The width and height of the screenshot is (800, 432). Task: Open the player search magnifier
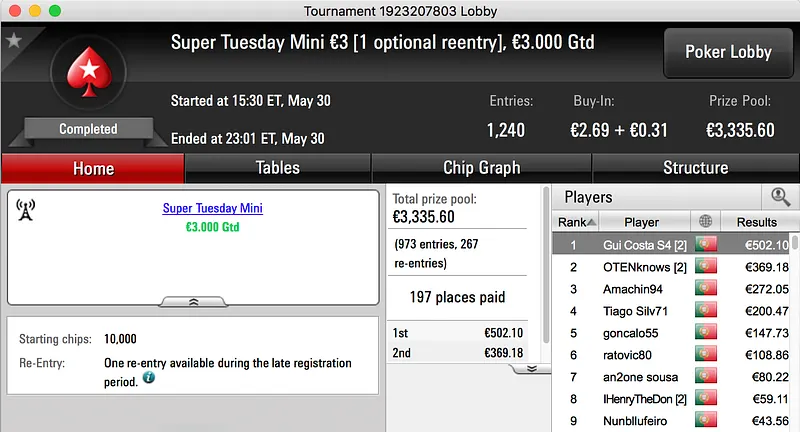(x=780, y=197)
